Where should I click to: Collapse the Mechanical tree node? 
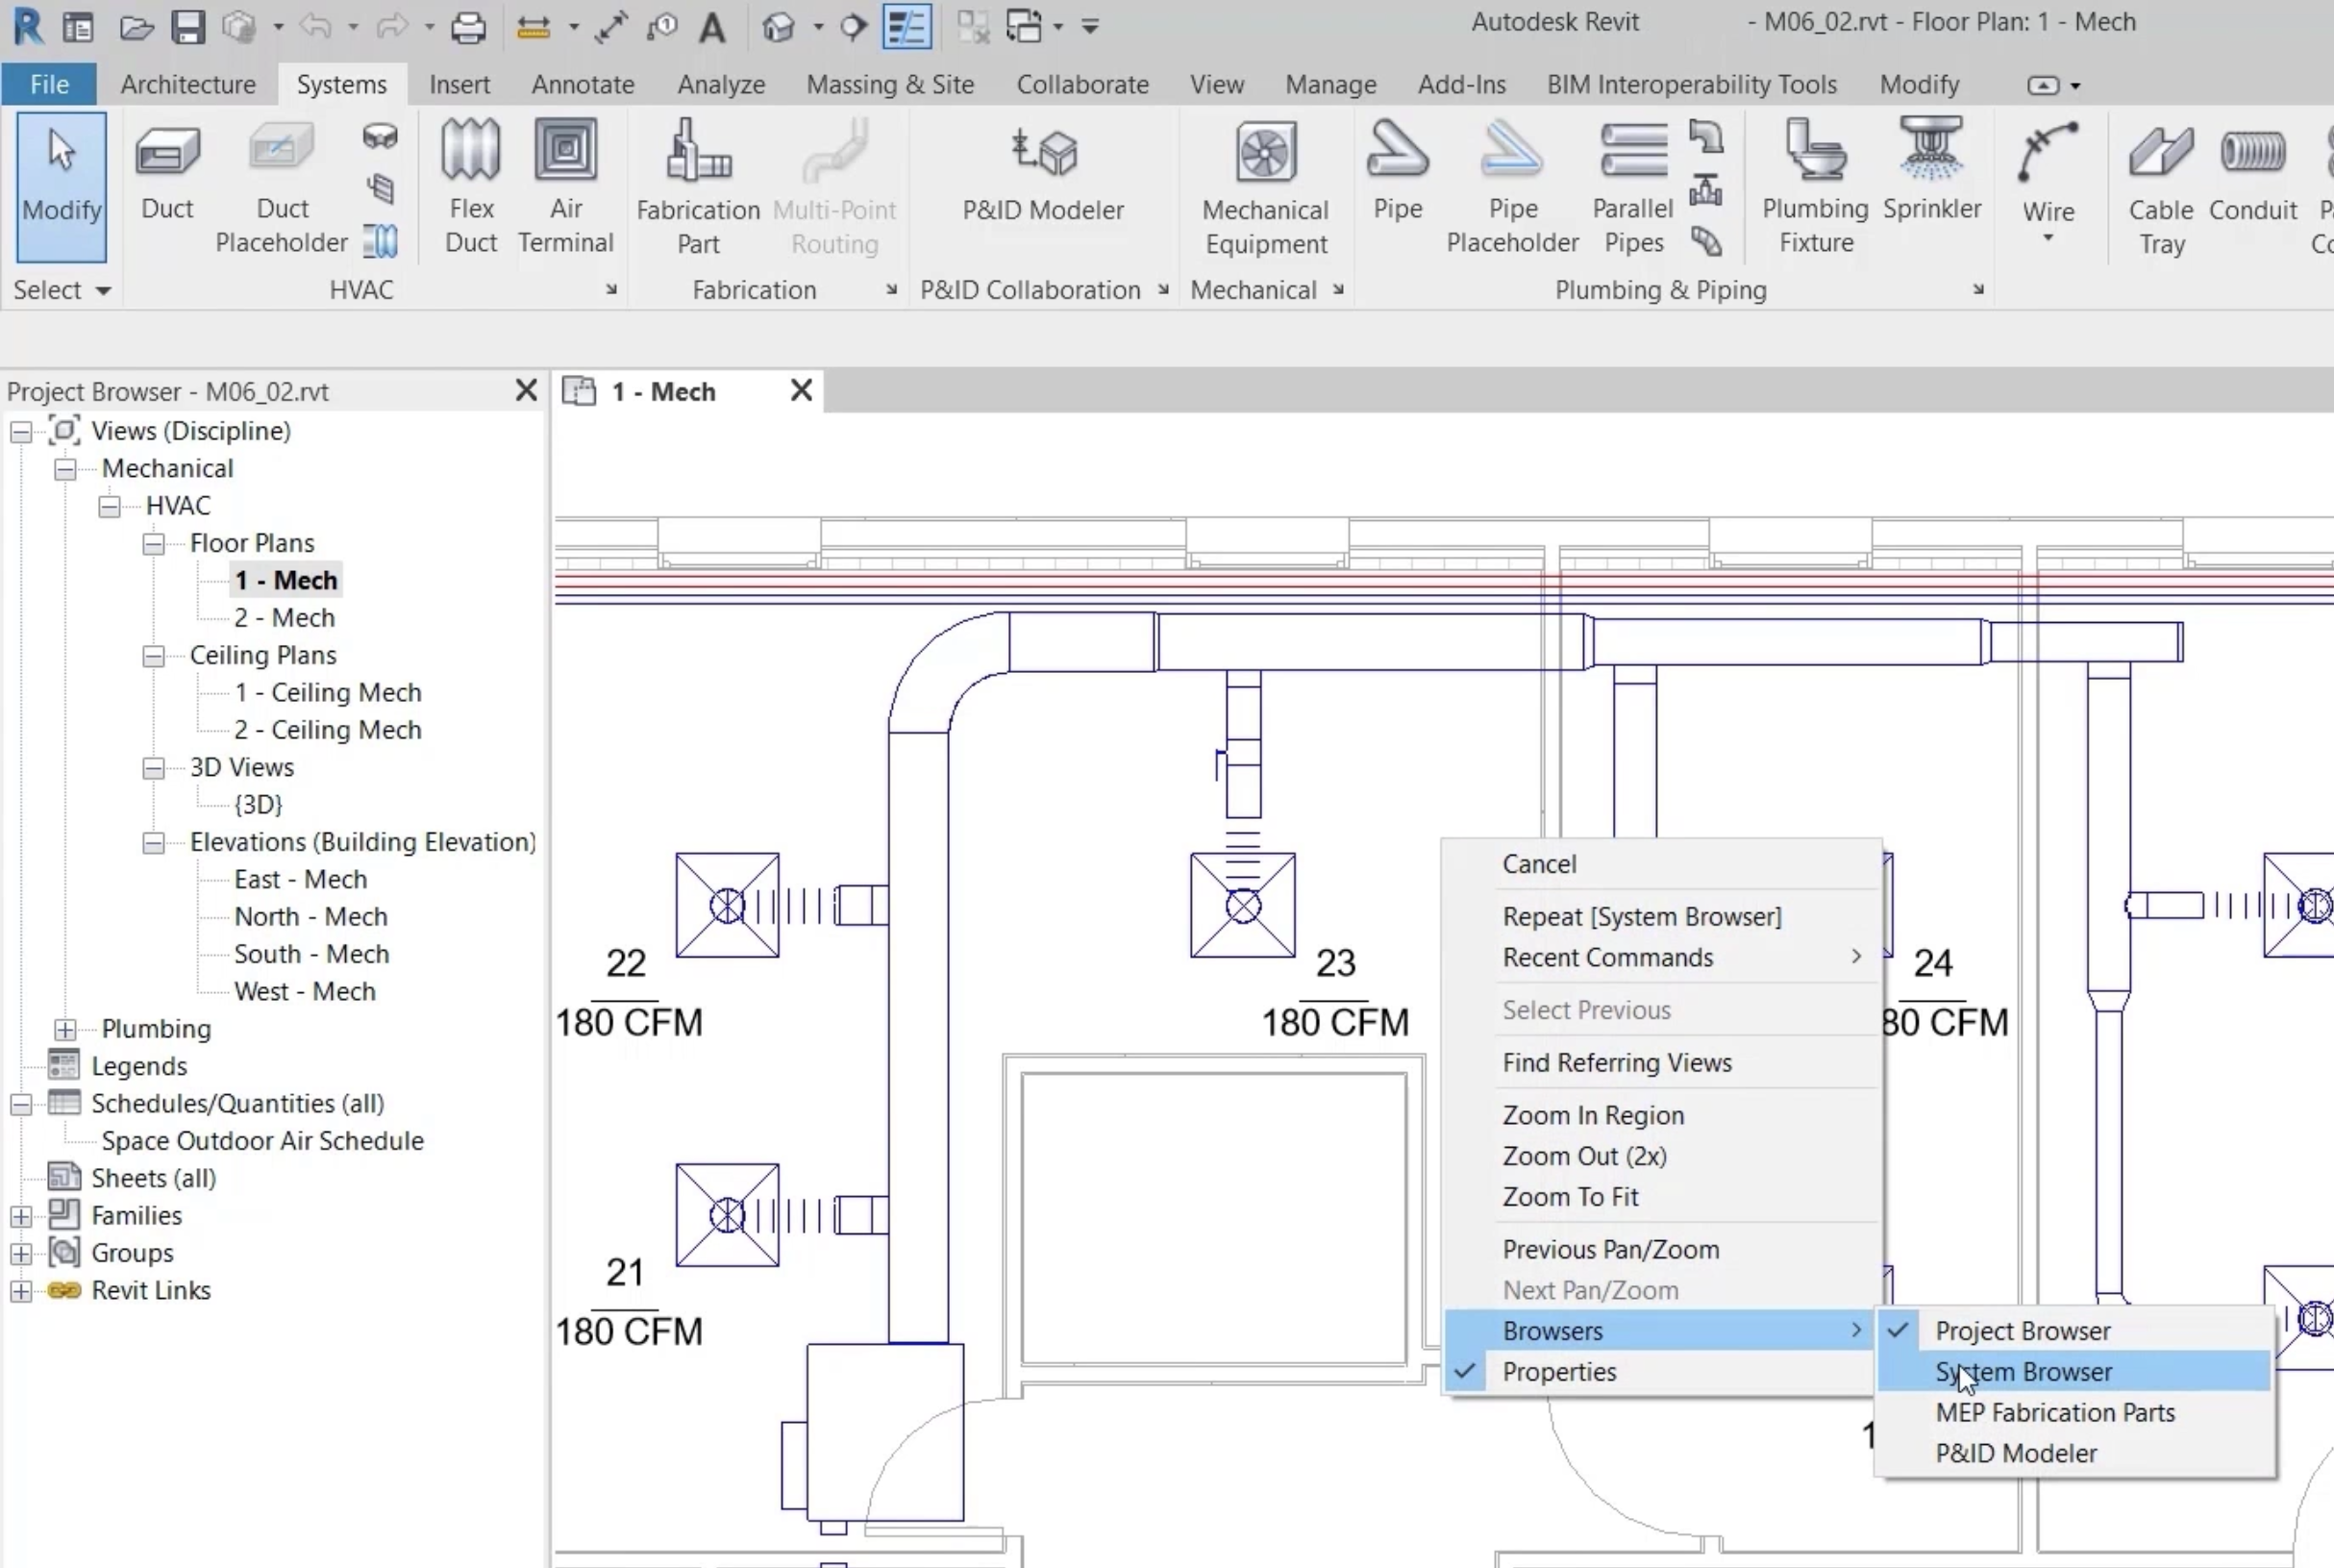[x=65, y=469]
